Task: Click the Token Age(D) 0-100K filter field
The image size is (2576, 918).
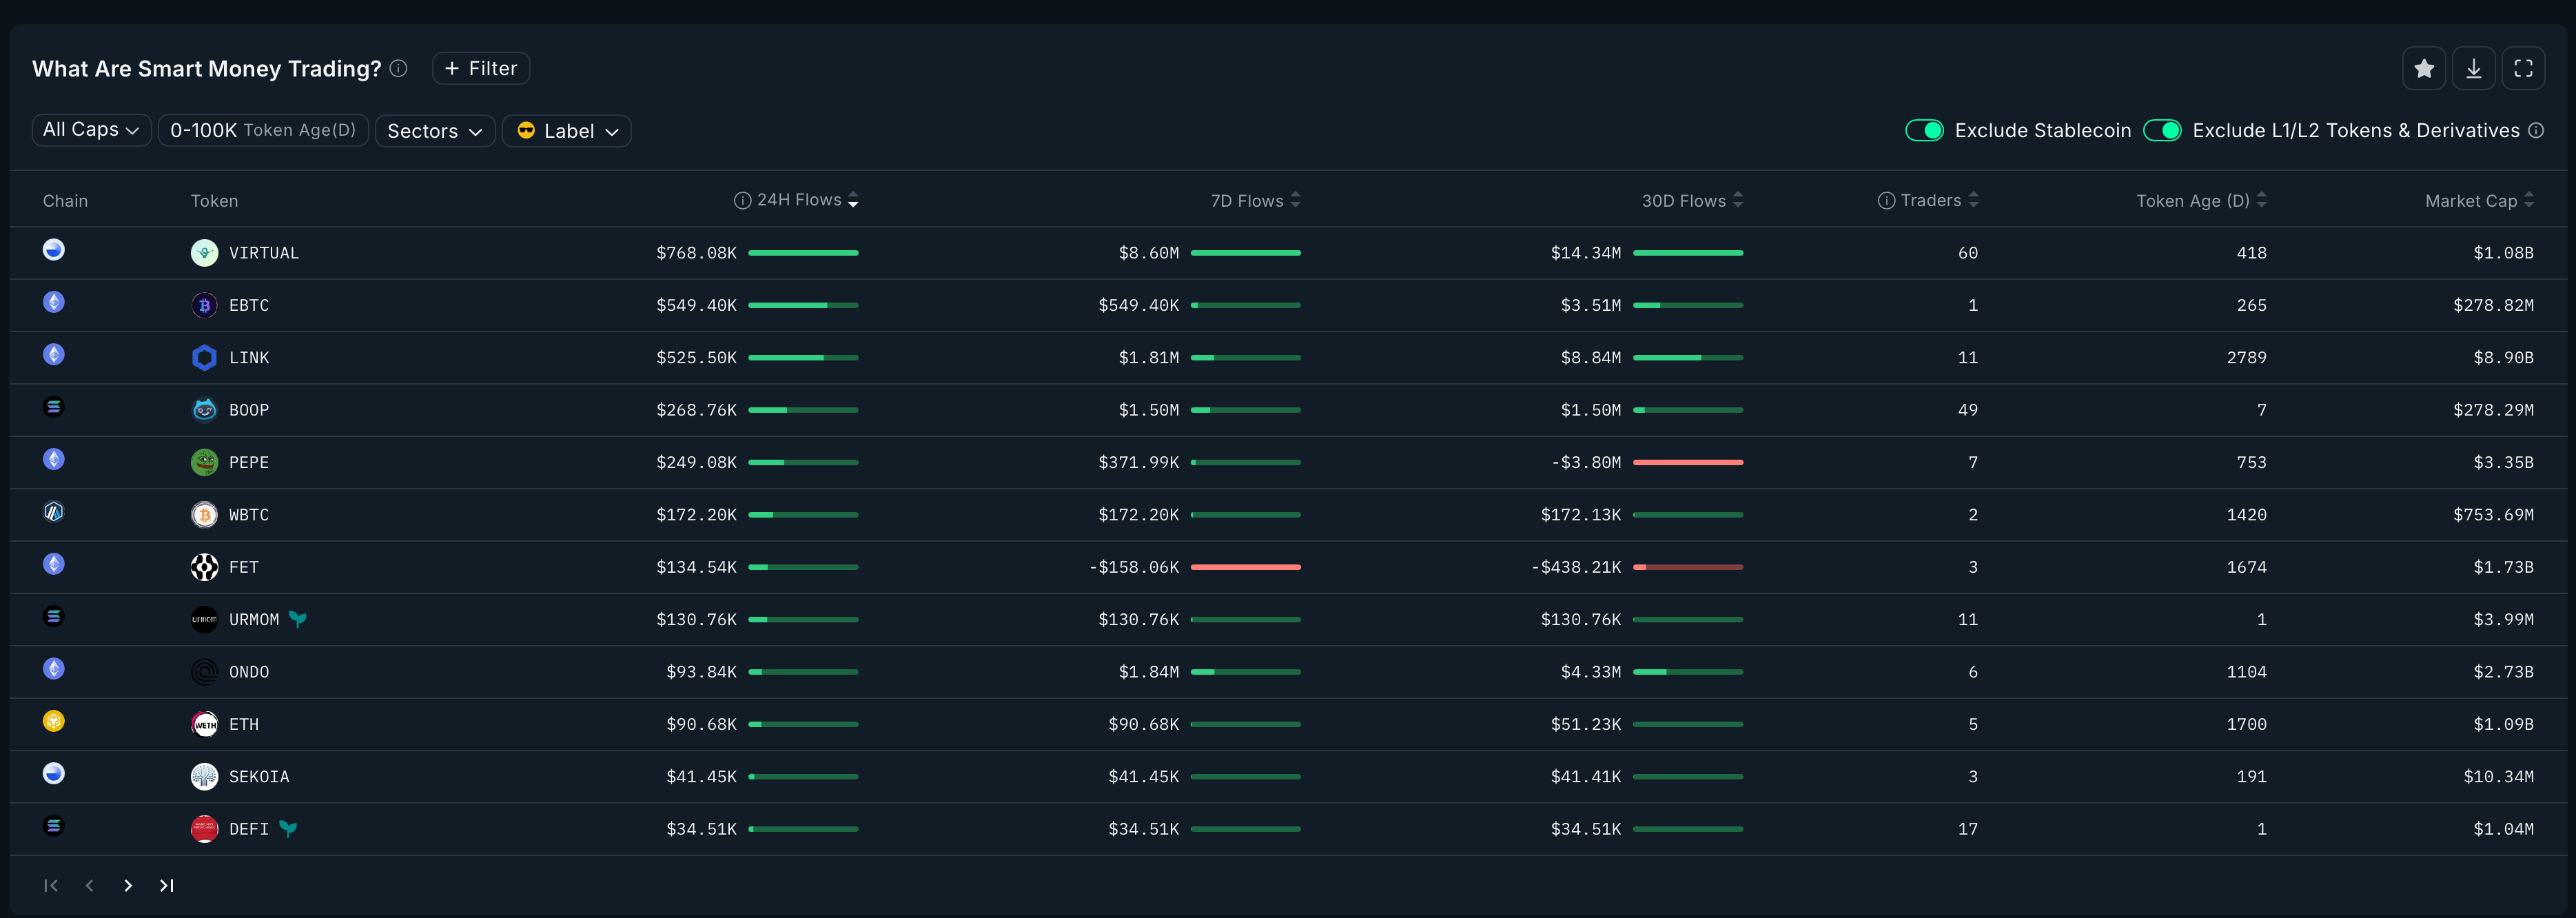Action: click(x=263, y=130)
